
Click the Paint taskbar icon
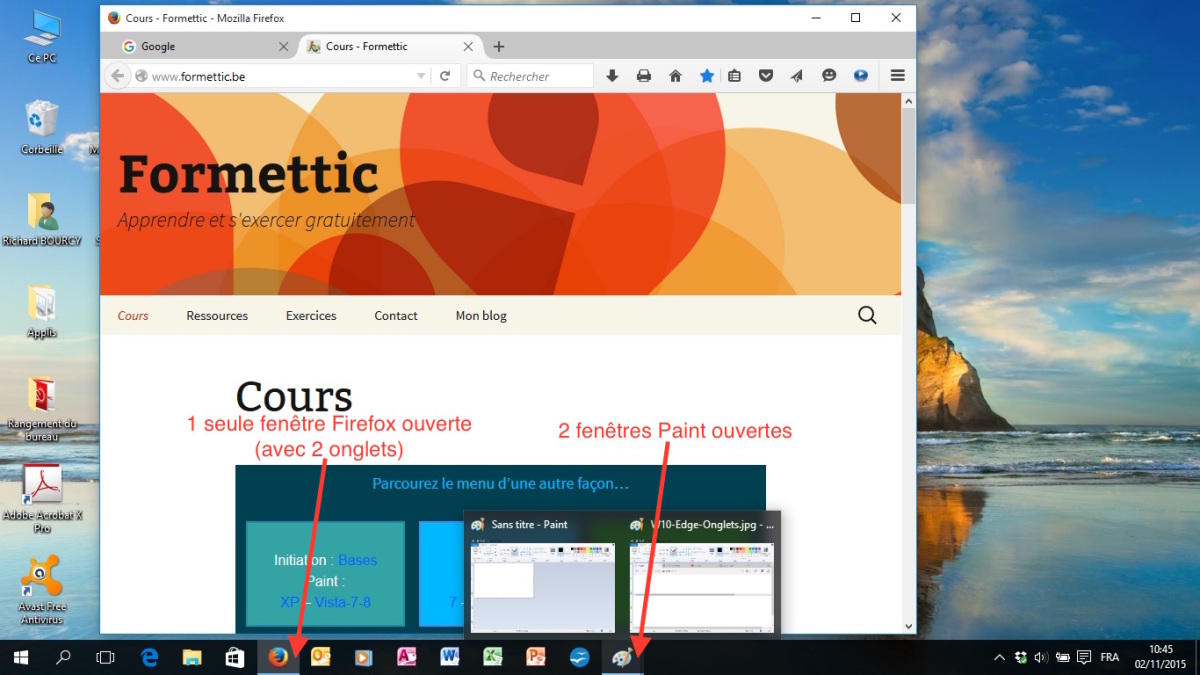[622, 657]
